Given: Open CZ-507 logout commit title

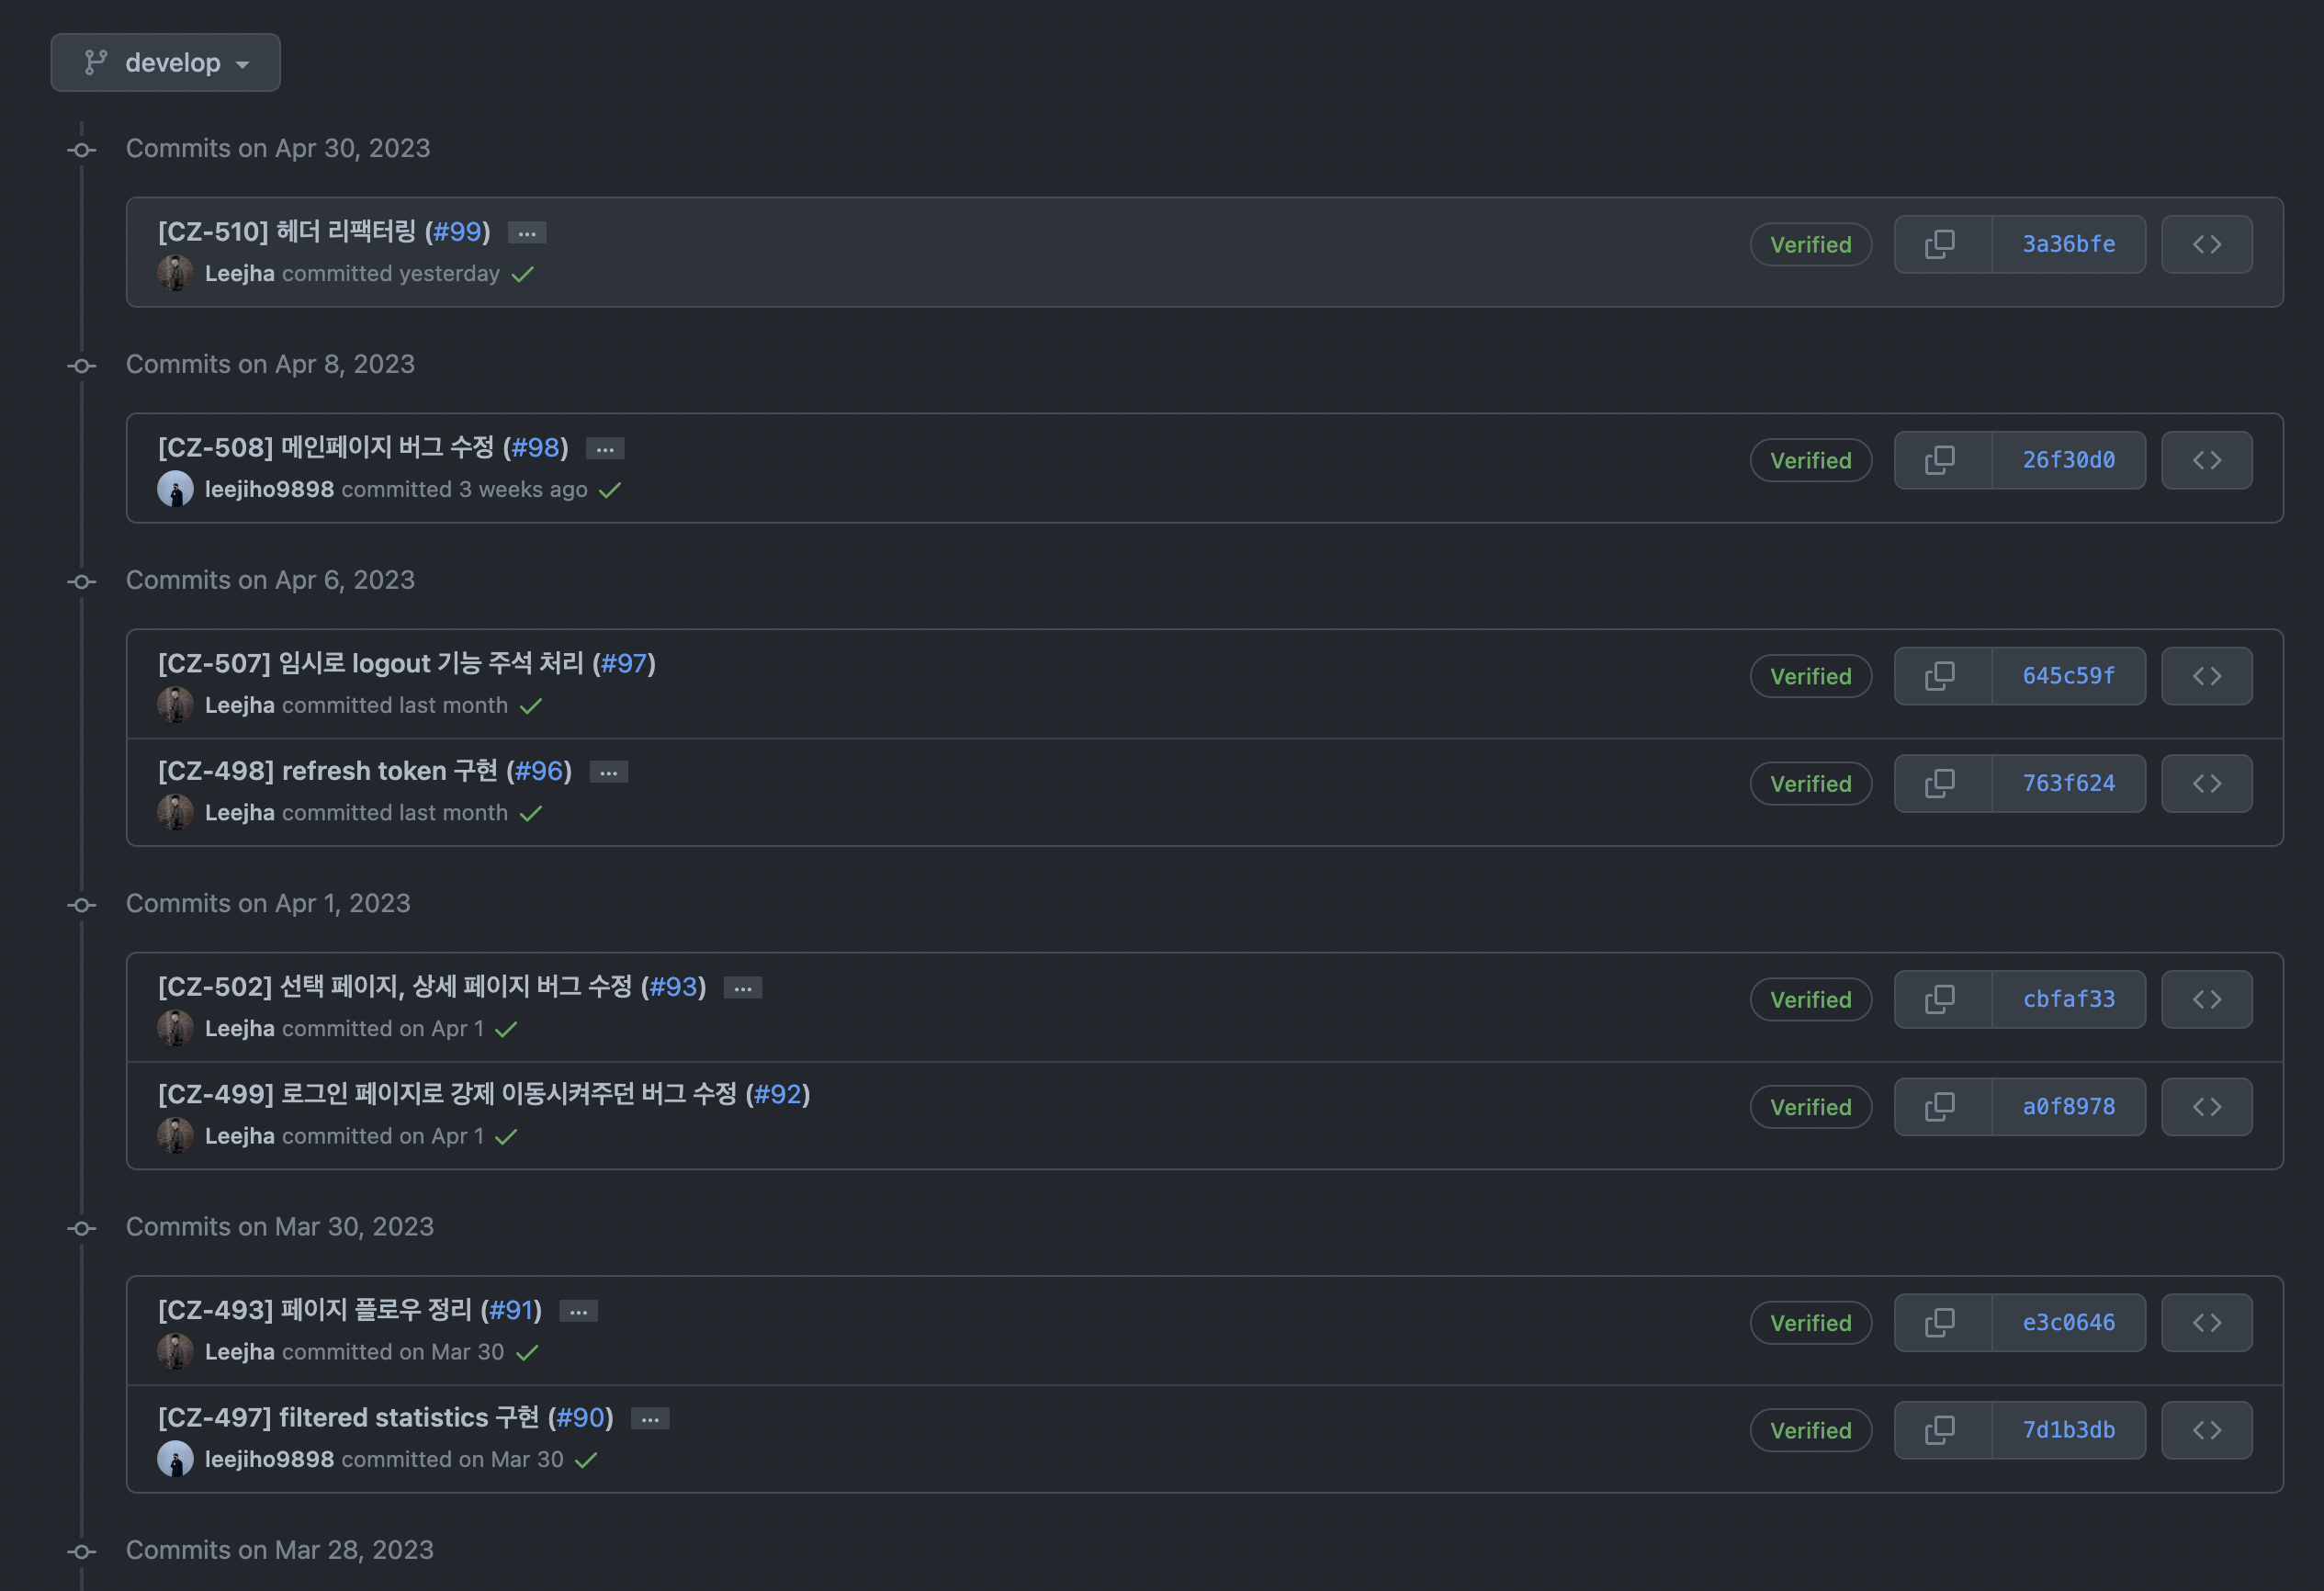Looking at the screenshot, I should point(372,663).
